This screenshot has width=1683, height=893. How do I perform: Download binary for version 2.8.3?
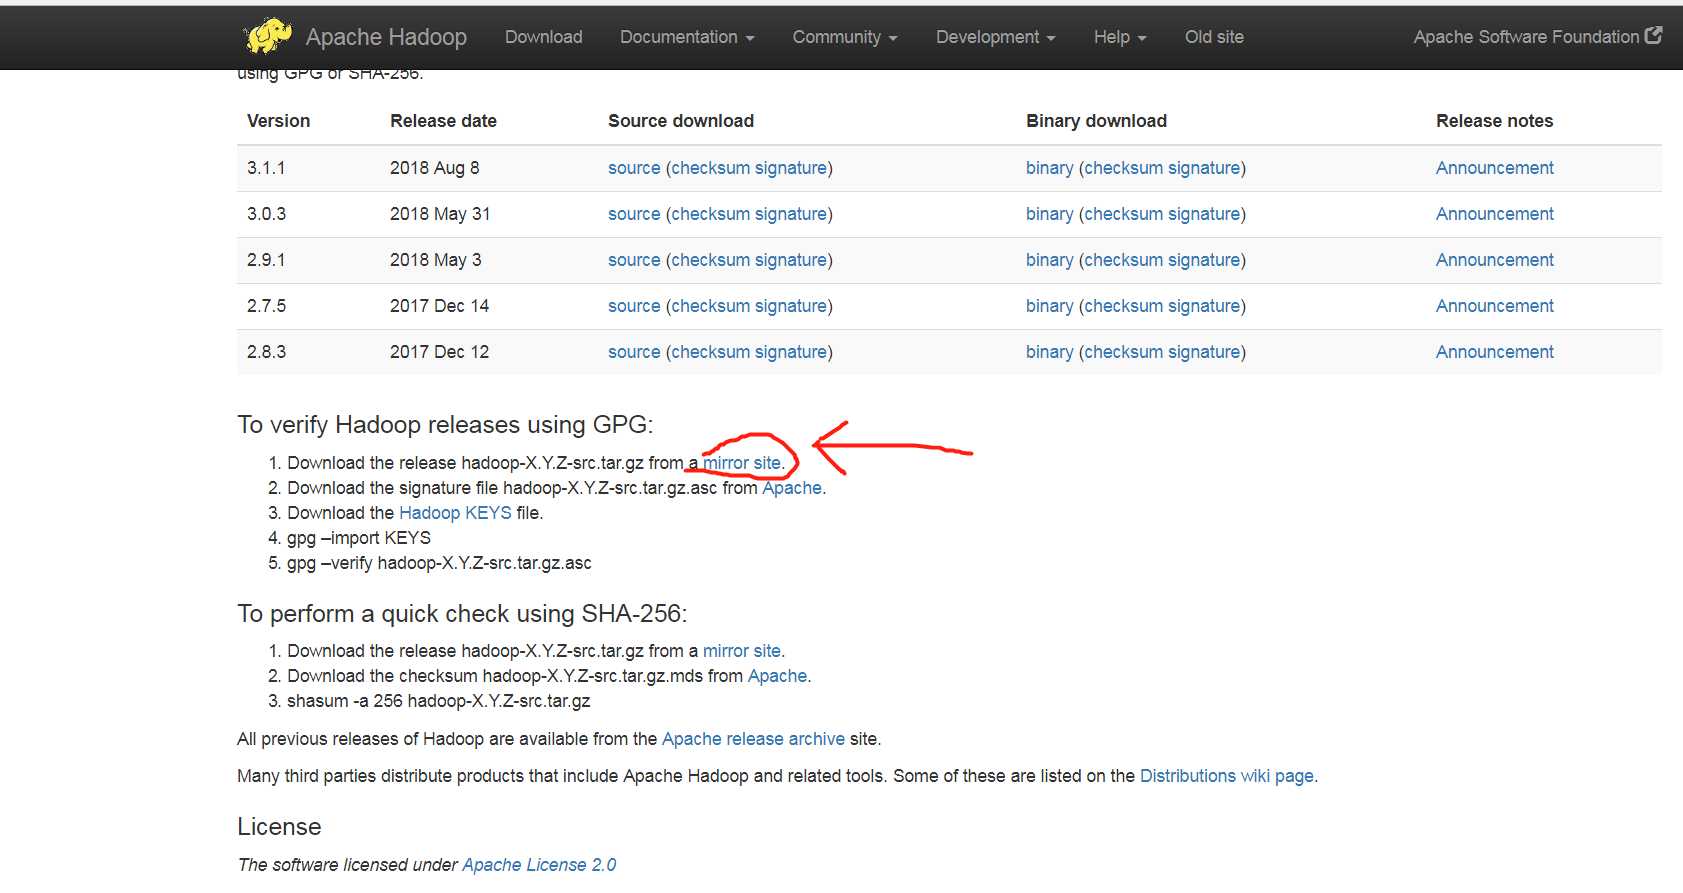point(1049,352)
